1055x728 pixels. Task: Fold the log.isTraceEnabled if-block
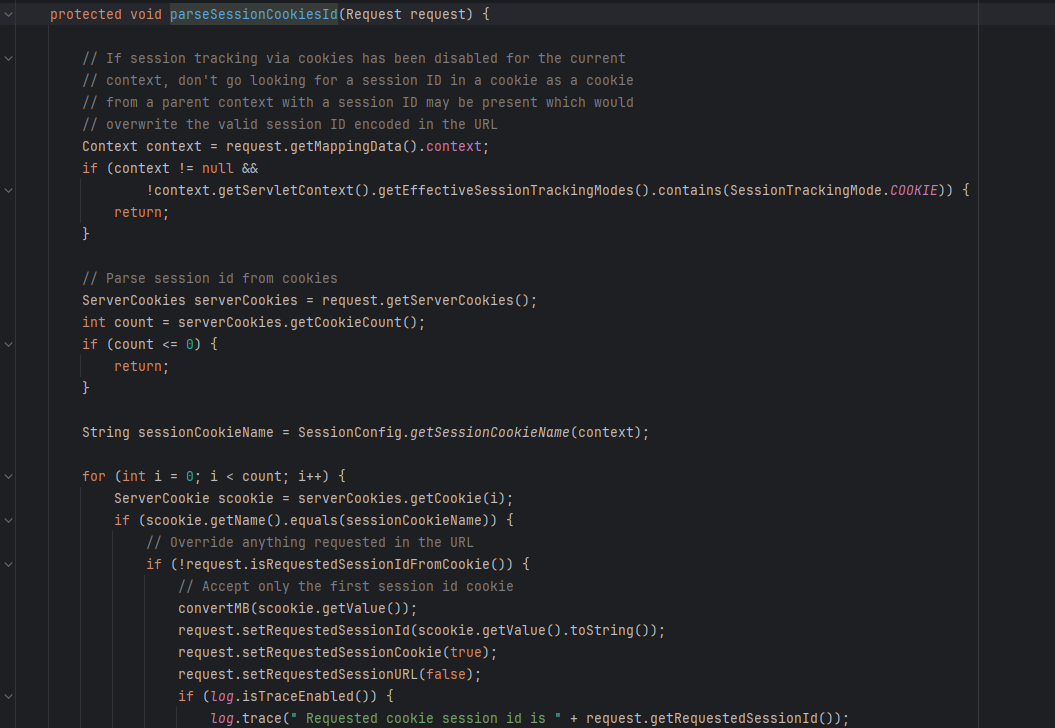(x=8, y=696)
